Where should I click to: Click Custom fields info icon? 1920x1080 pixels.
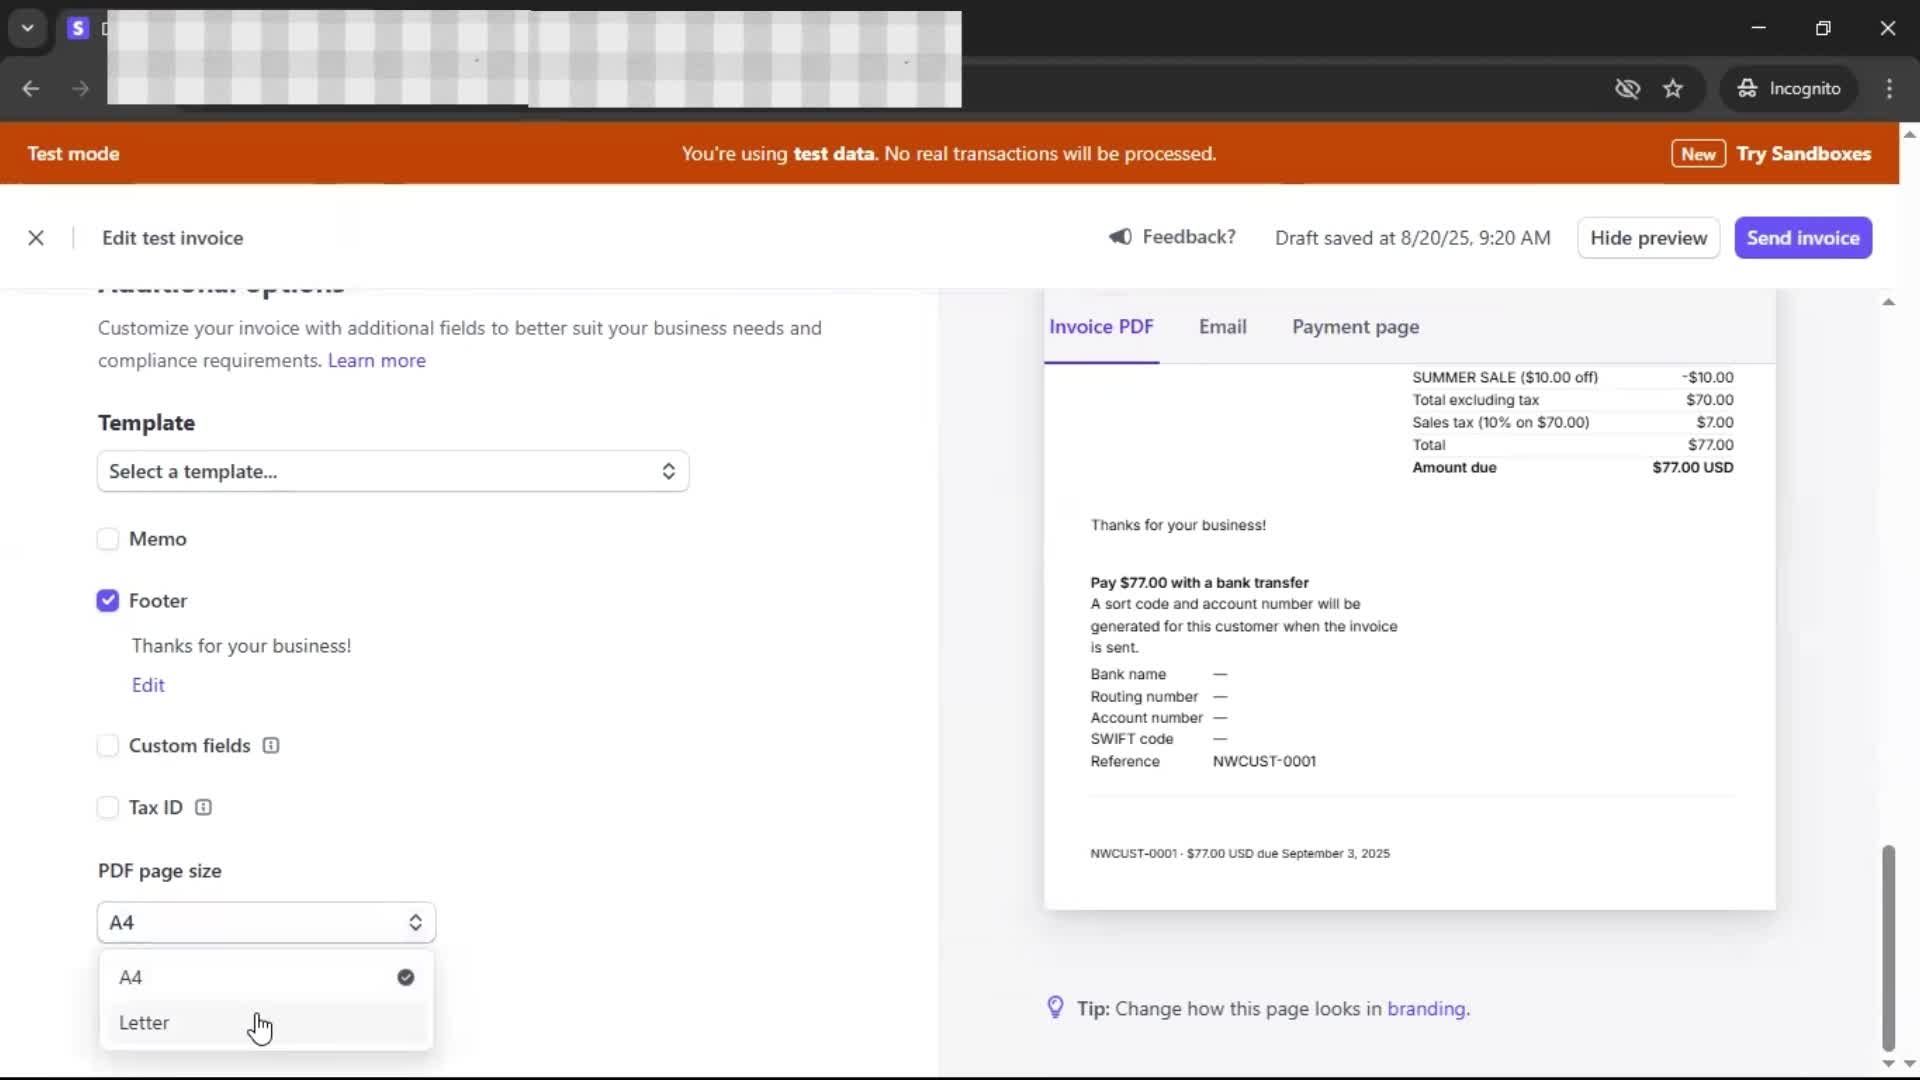coord(271,746)
